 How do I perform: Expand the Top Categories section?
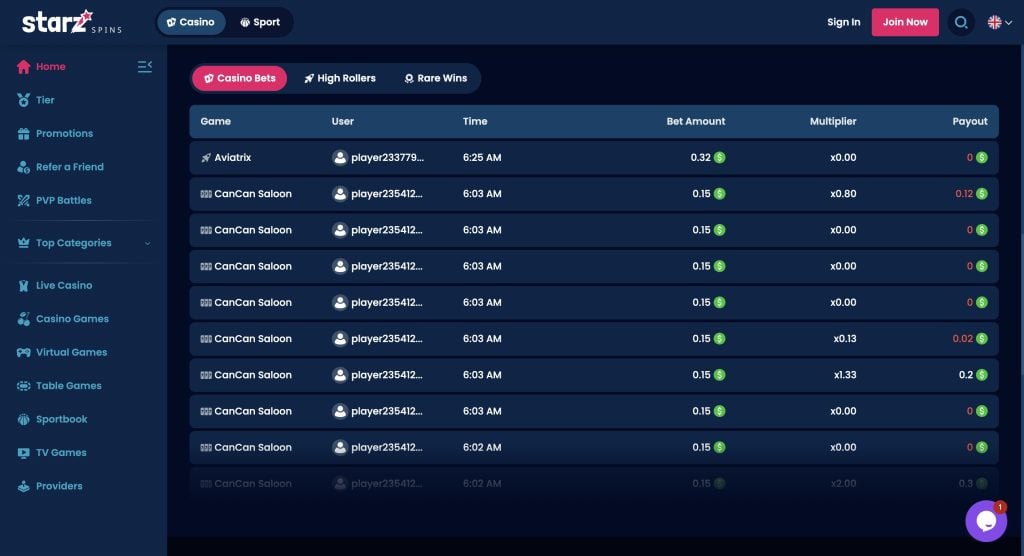148,243
